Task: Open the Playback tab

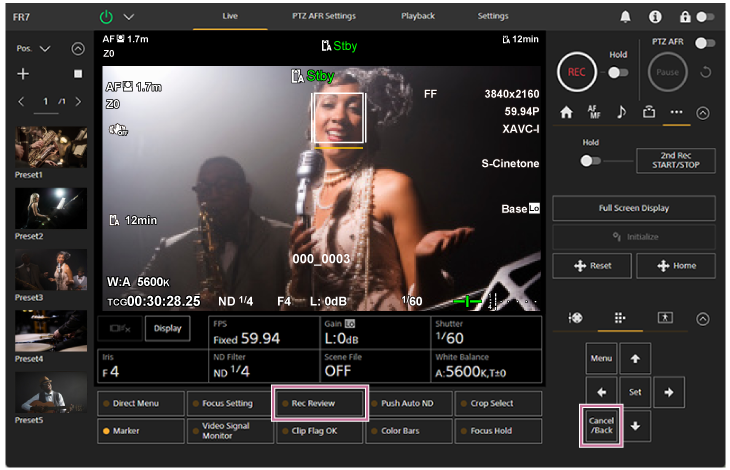Action: click(418, 16)
